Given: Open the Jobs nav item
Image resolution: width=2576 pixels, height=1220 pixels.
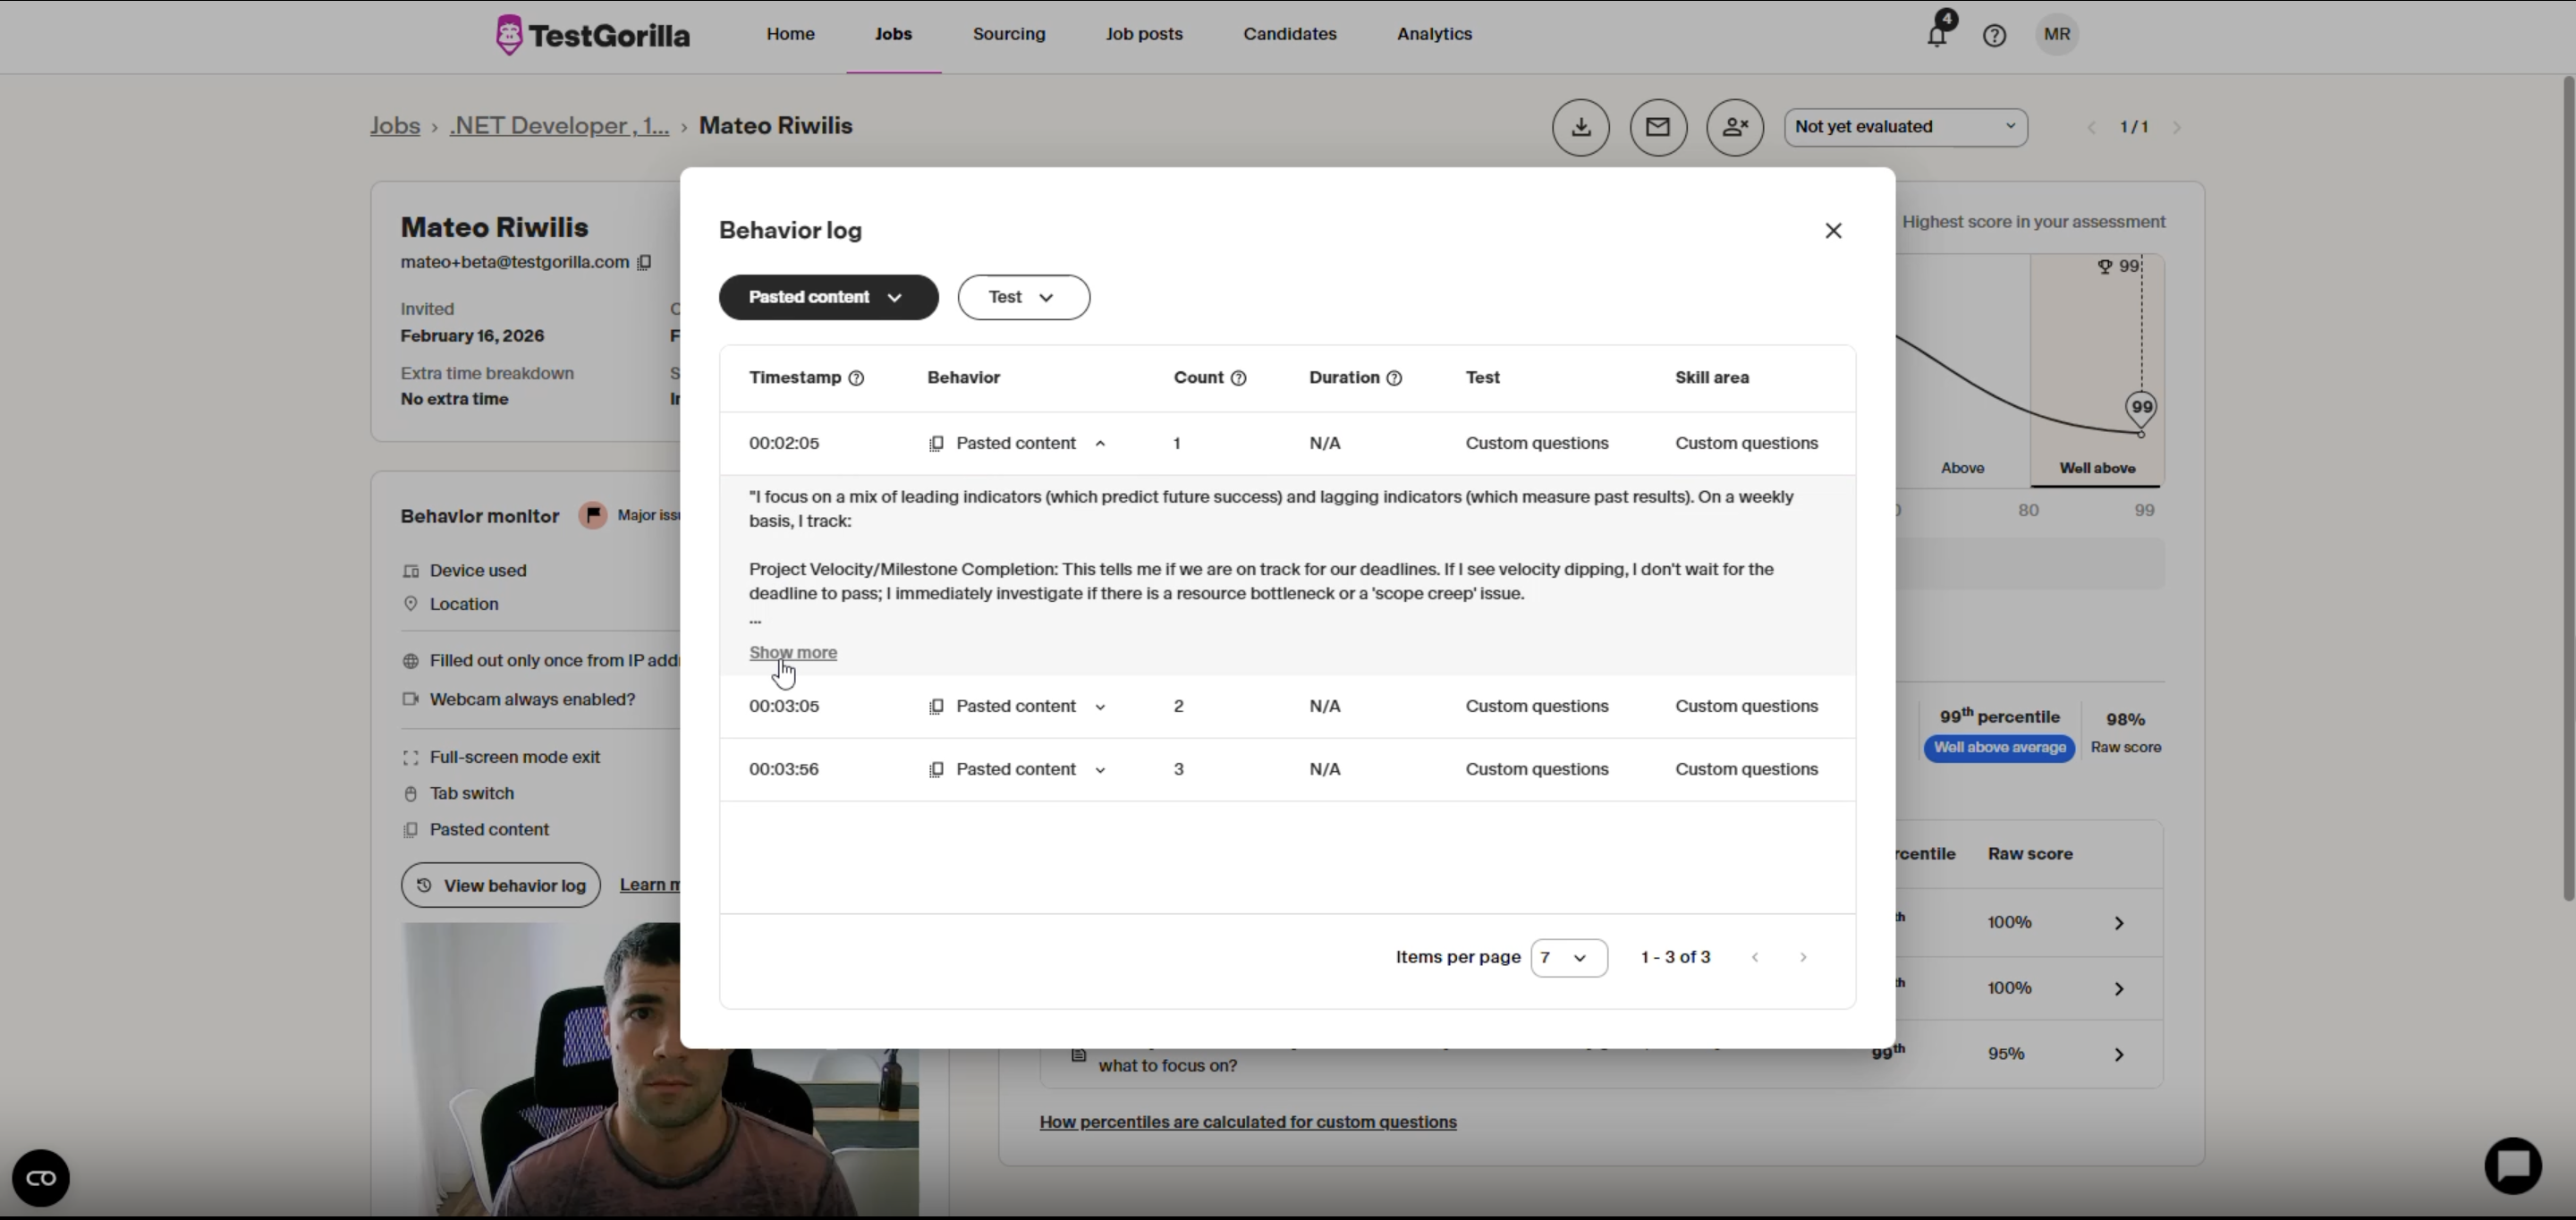Looking at the screenshot, I should click(893, 34).
